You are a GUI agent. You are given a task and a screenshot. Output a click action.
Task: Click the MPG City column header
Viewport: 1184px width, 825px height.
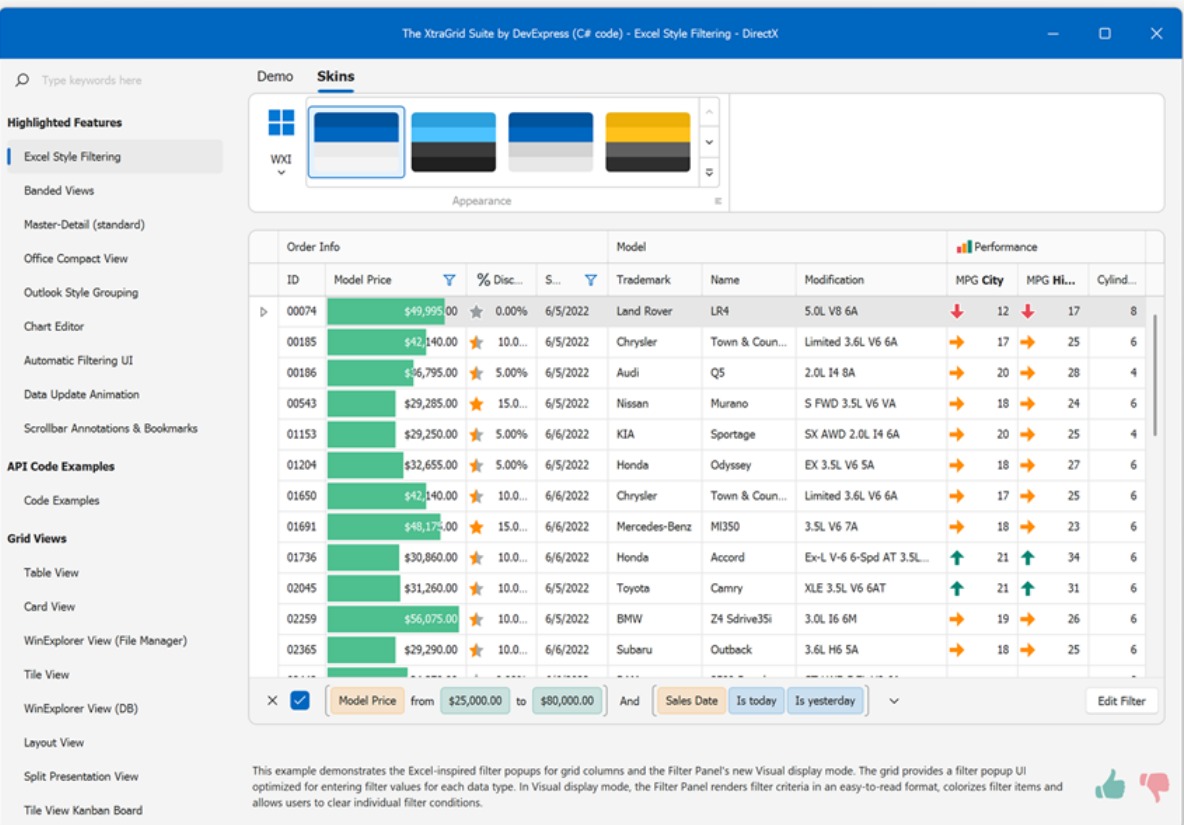(982, 280)
